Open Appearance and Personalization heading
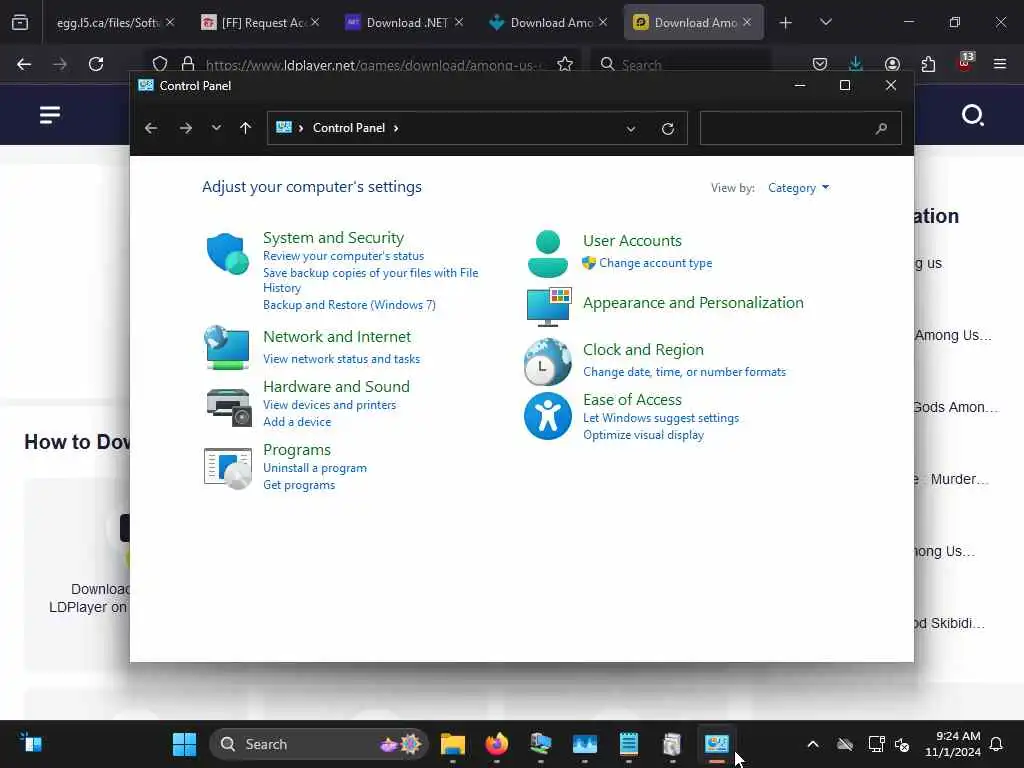The image size is (1024, 768). pyautogui.click(x=693, y=303)
